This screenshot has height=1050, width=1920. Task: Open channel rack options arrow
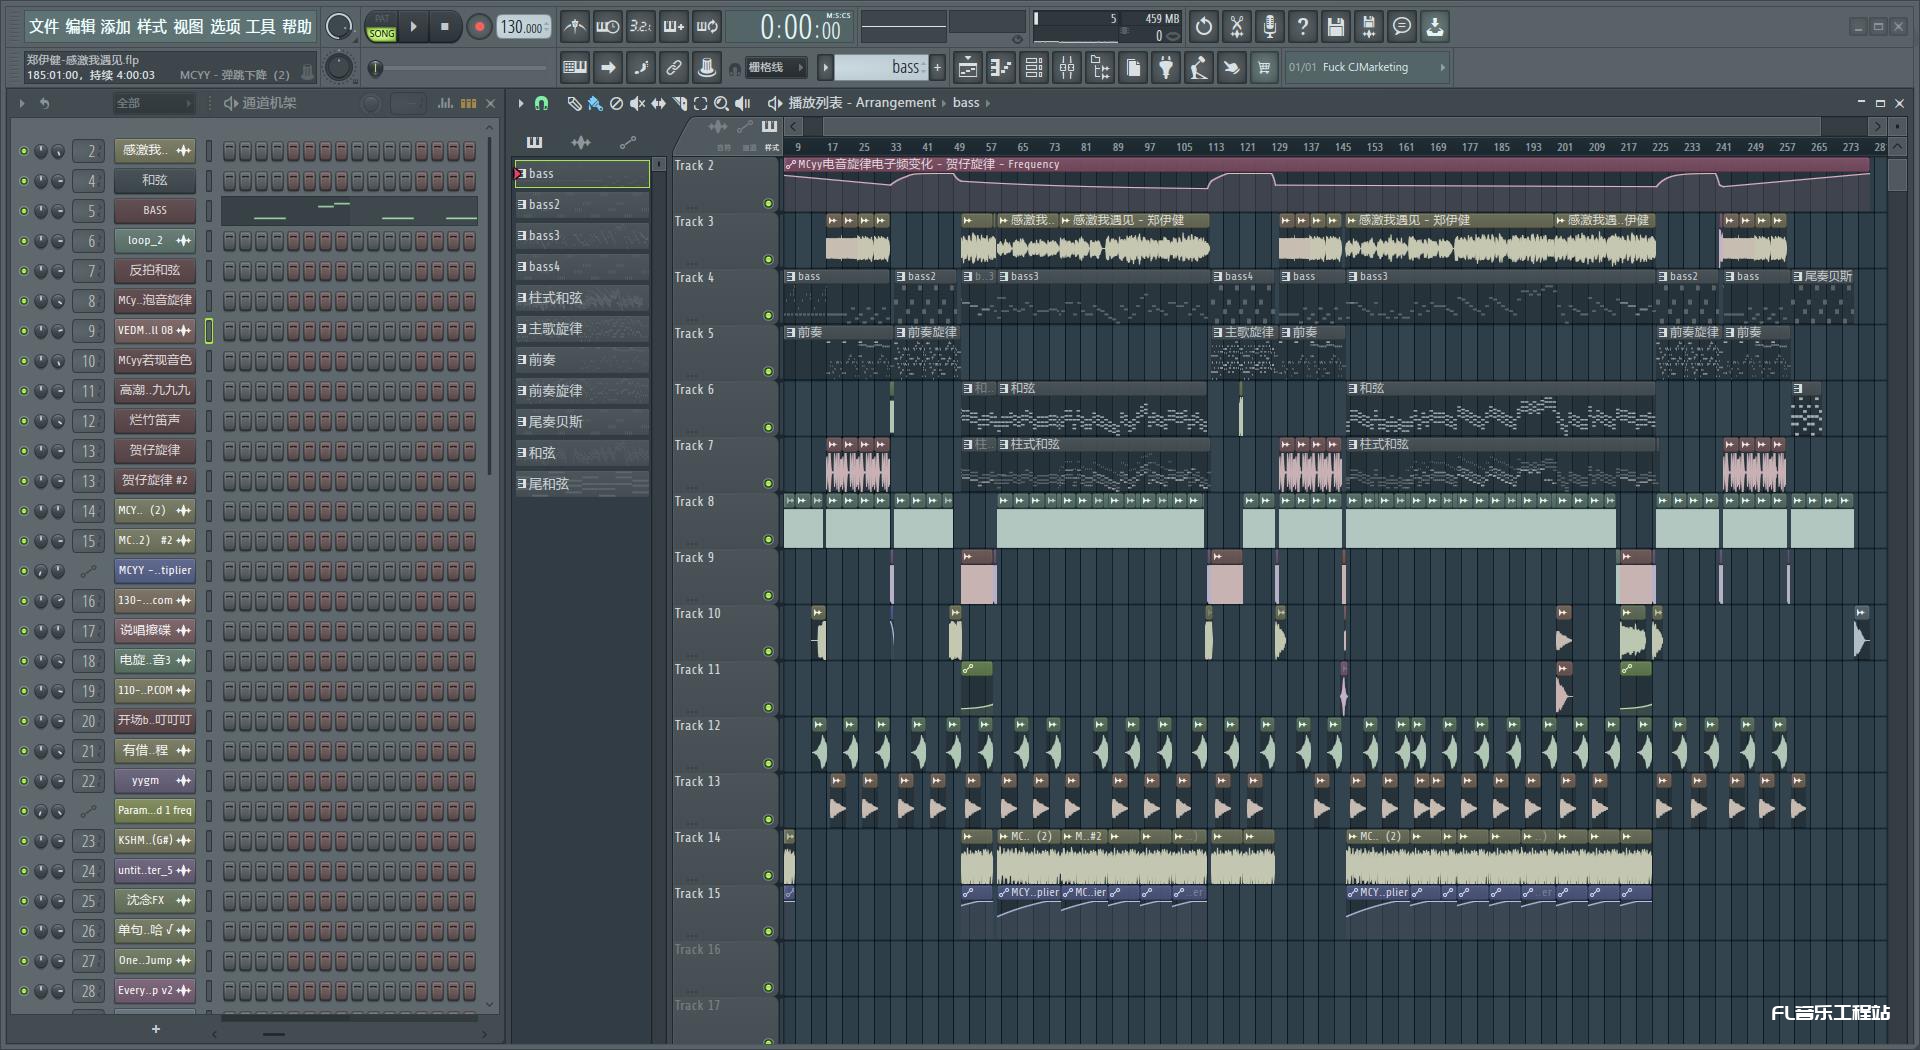(x=21, y=103)
